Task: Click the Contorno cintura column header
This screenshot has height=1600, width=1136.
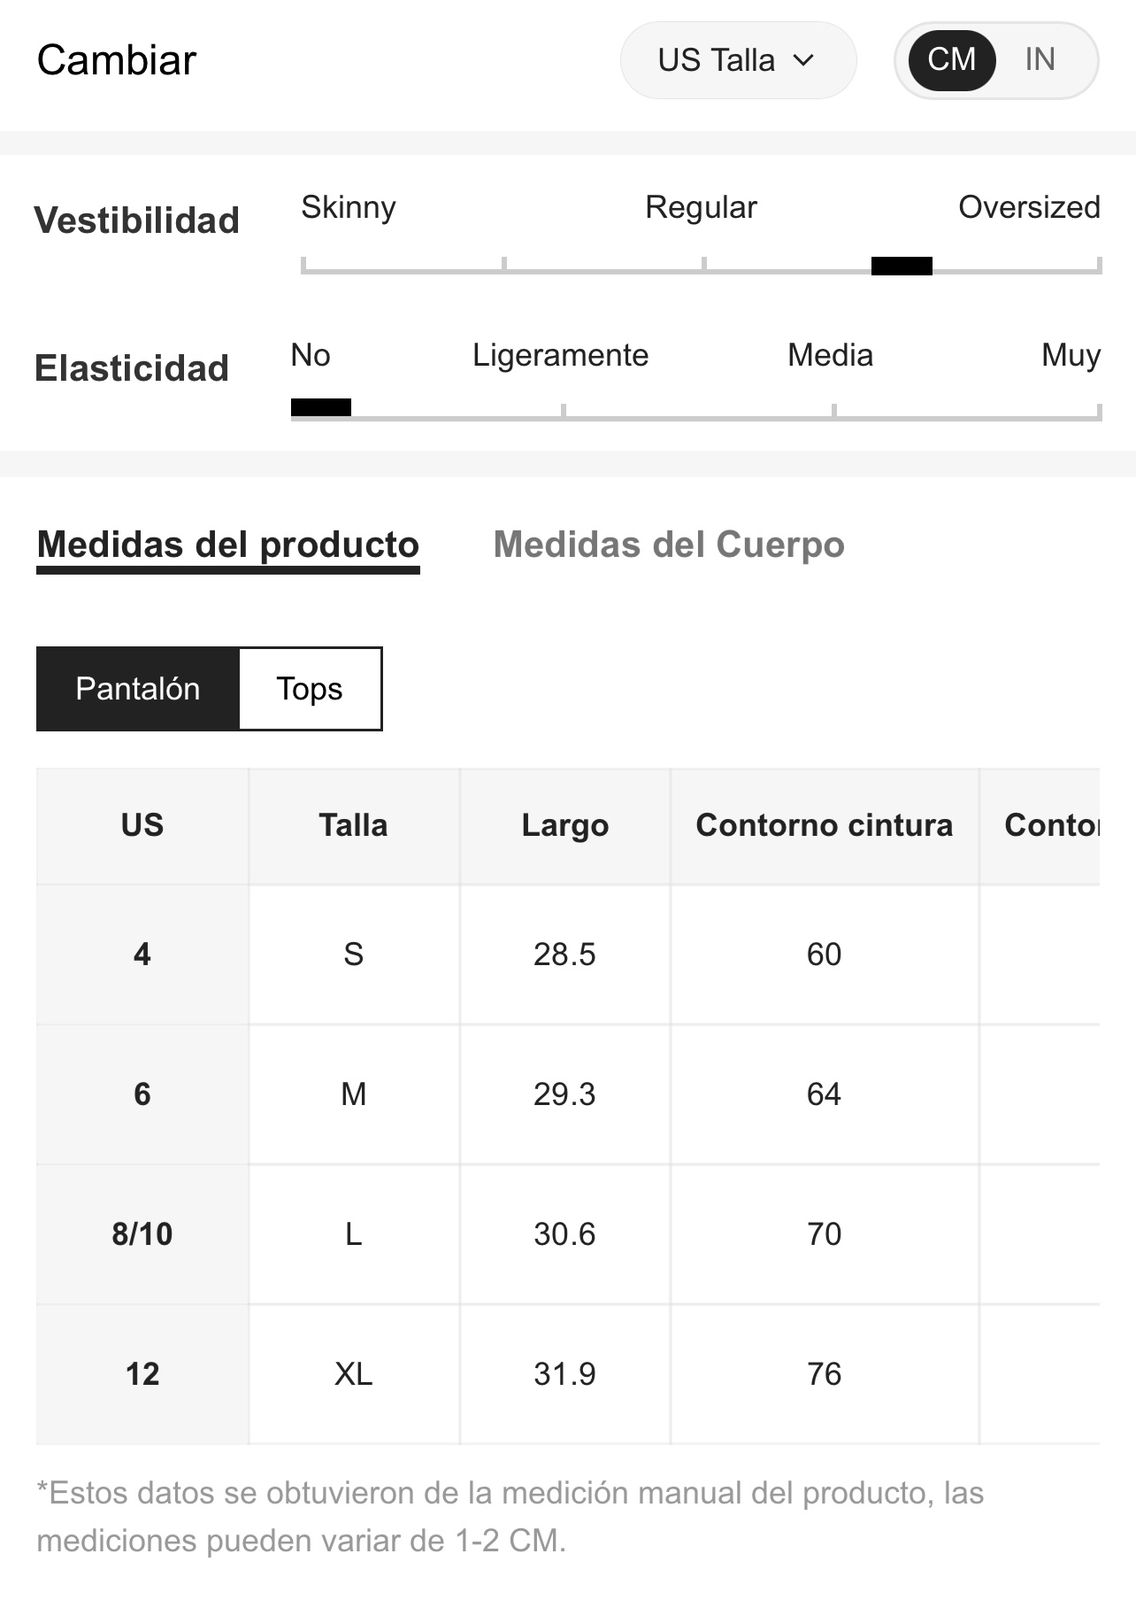Action: [x=824, y=826]
